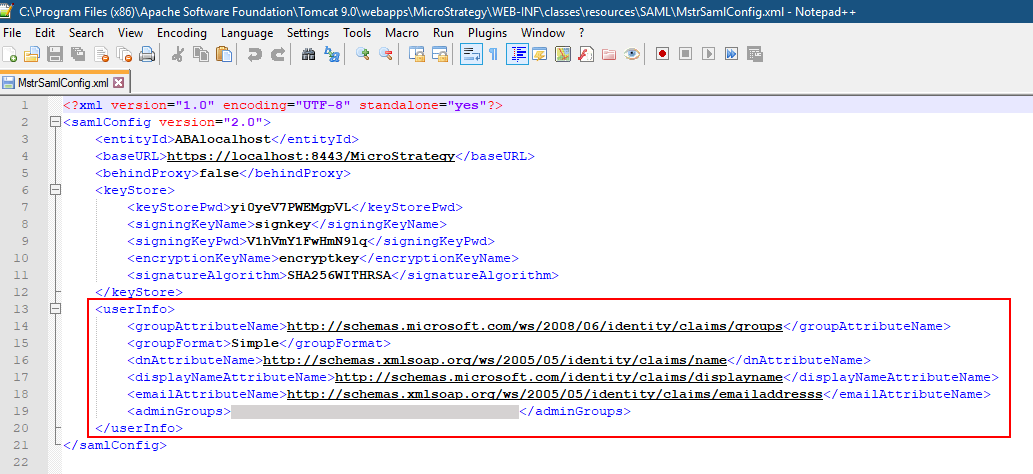Collapse the samlConfig fold marker
The height and width of the screenshot is (474, 1033).
(54, 123)
